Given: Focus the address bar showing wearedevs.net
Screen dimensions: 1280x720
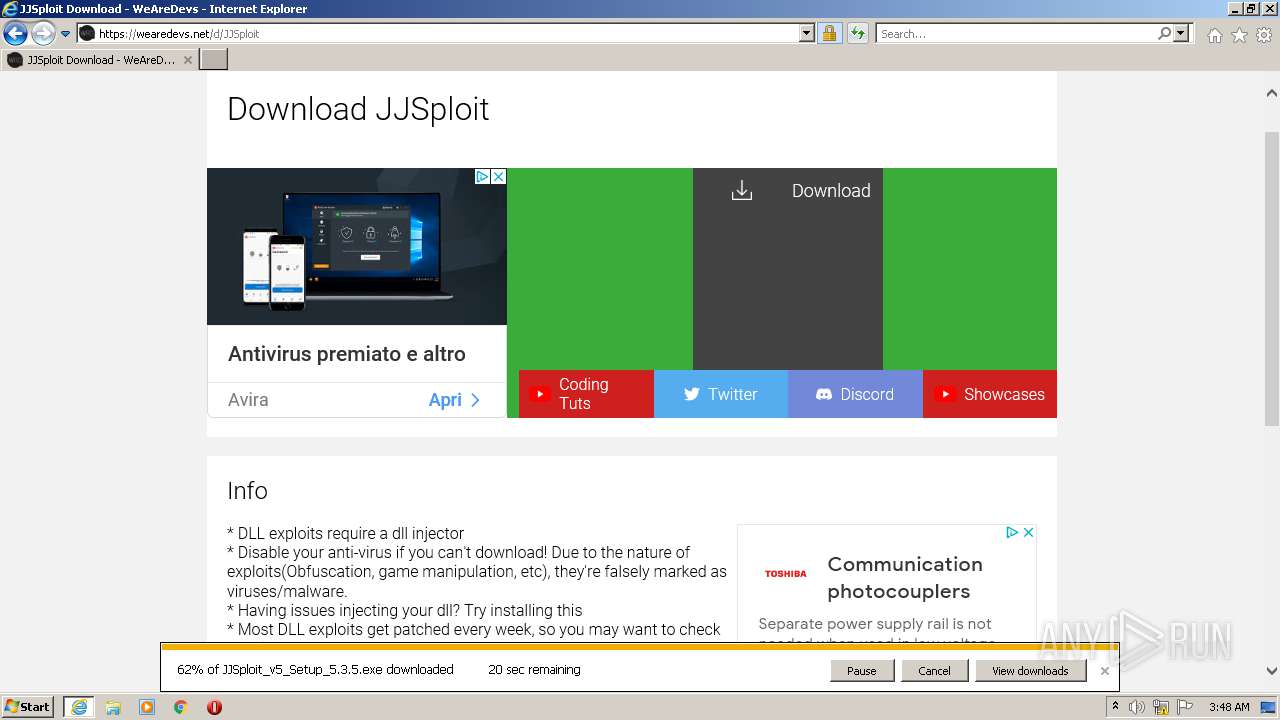Looking at the screenshot, I should [446, 34].
